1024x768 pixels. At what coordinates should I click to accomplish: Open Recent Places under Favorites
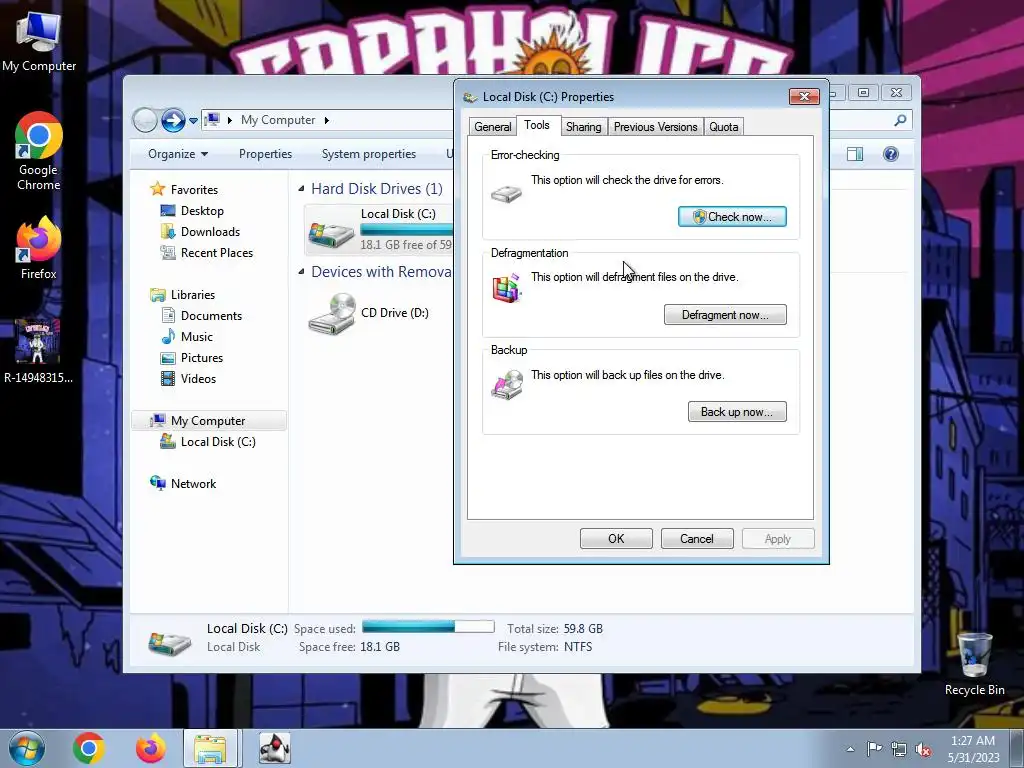(217, 253)
